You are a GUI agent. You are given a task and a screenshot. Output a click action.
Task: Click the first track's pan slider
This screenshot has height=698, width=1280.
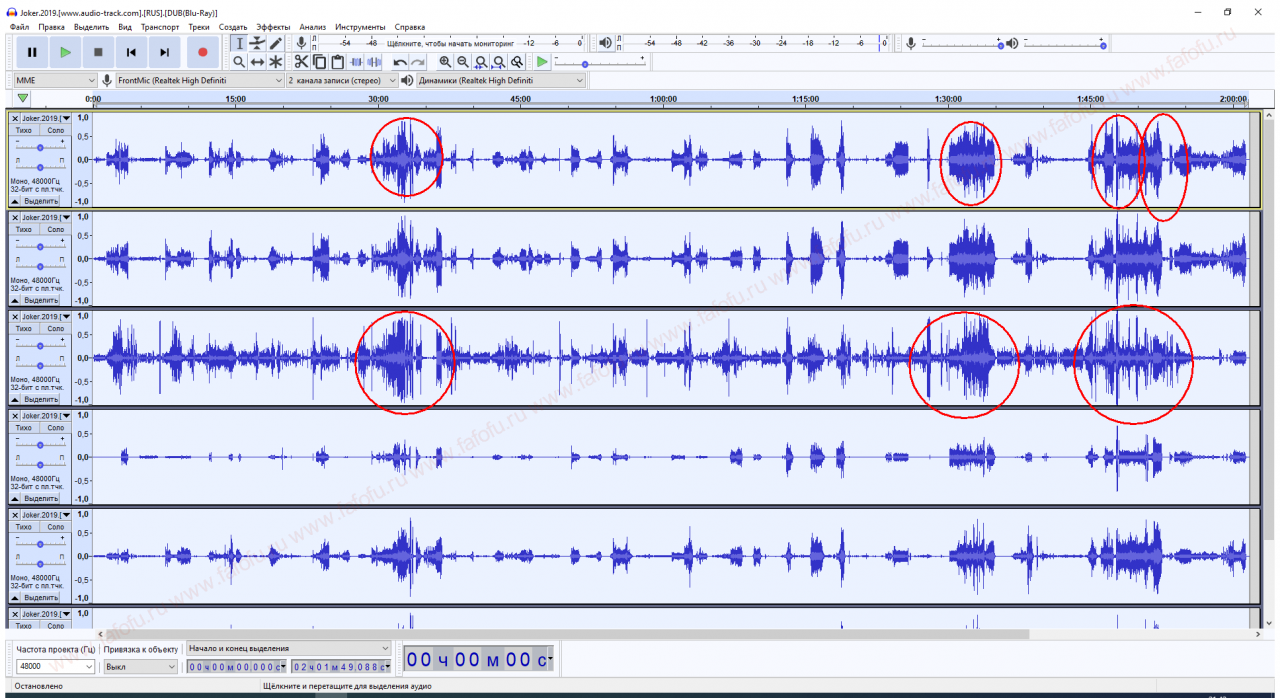pos(40,165)
